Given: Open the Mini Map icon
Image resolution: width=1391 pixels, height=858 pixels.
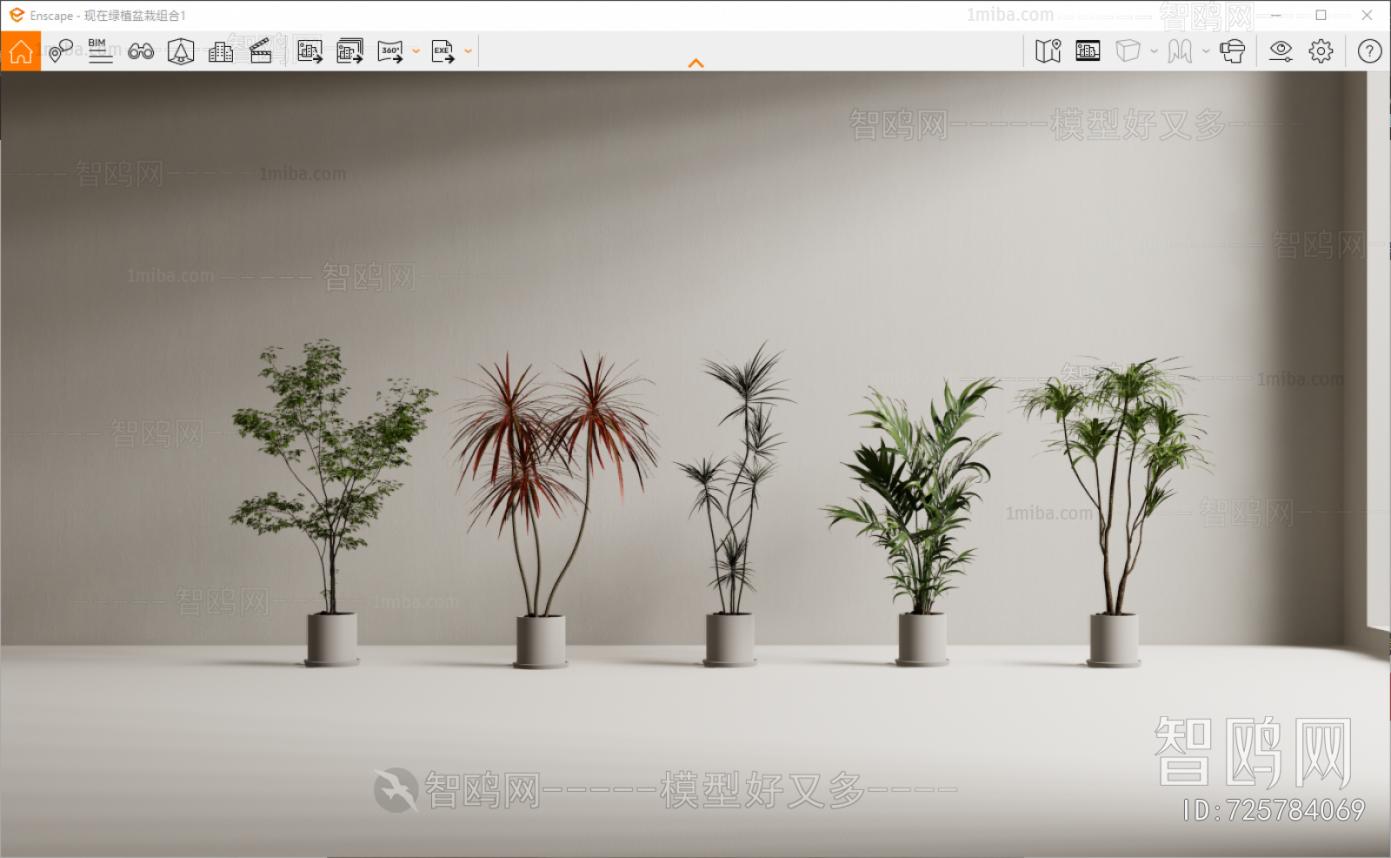Looking at the screenshot, I should [x=1048, y=51].
